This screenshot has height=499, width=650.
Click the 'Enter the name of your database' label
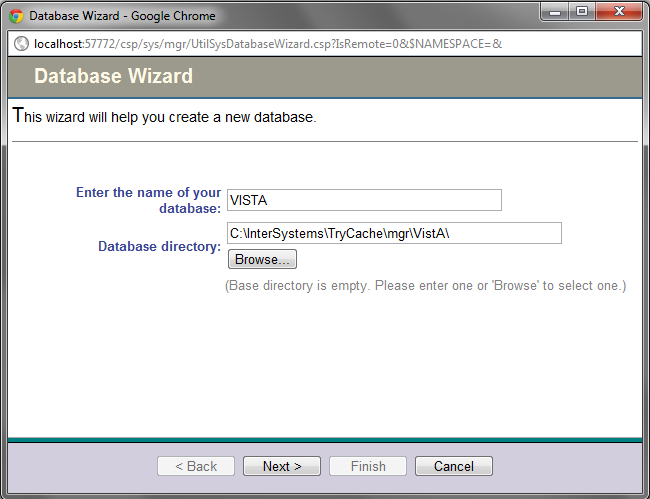coord(149,200)
